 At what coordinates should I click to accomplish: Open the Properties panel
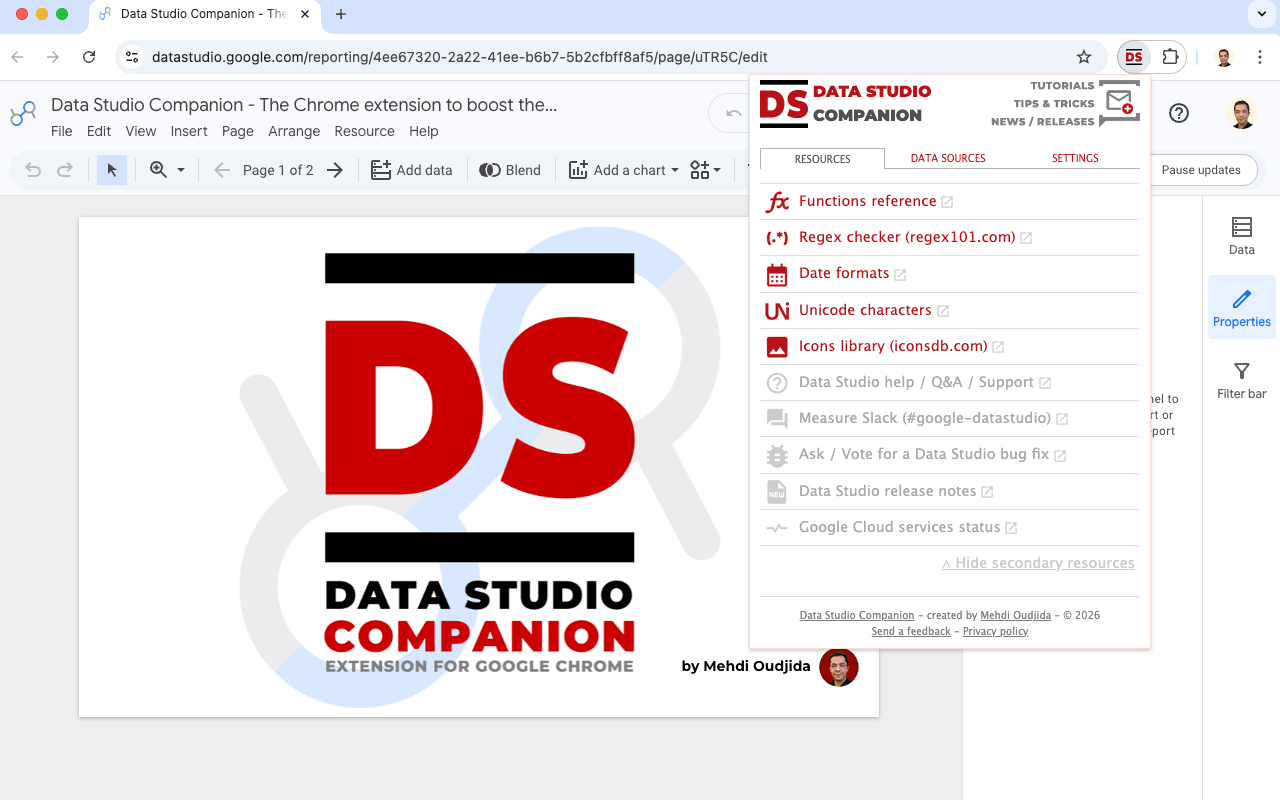coord(1242,308)
